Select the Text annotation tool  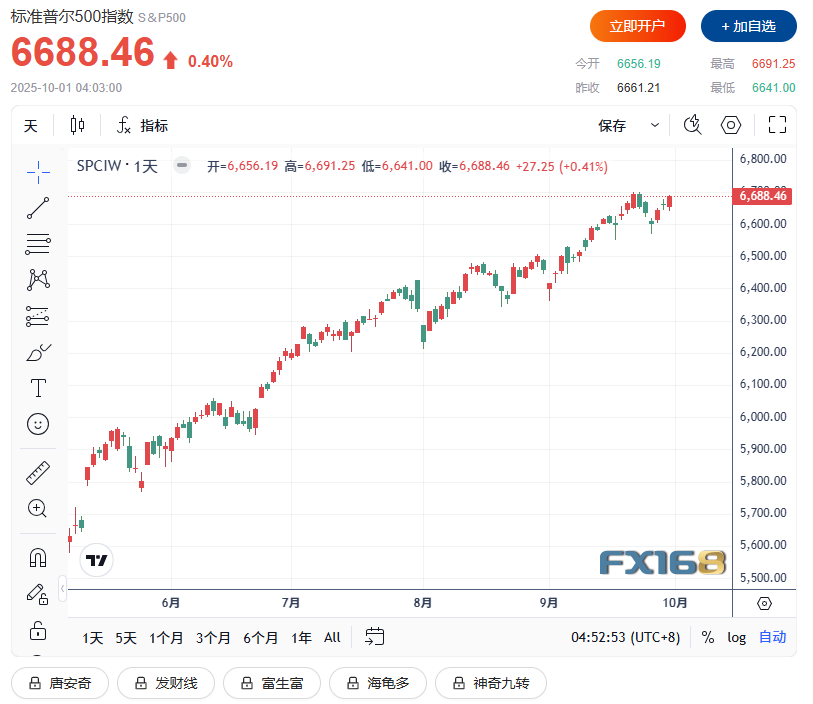pos(38,388)
